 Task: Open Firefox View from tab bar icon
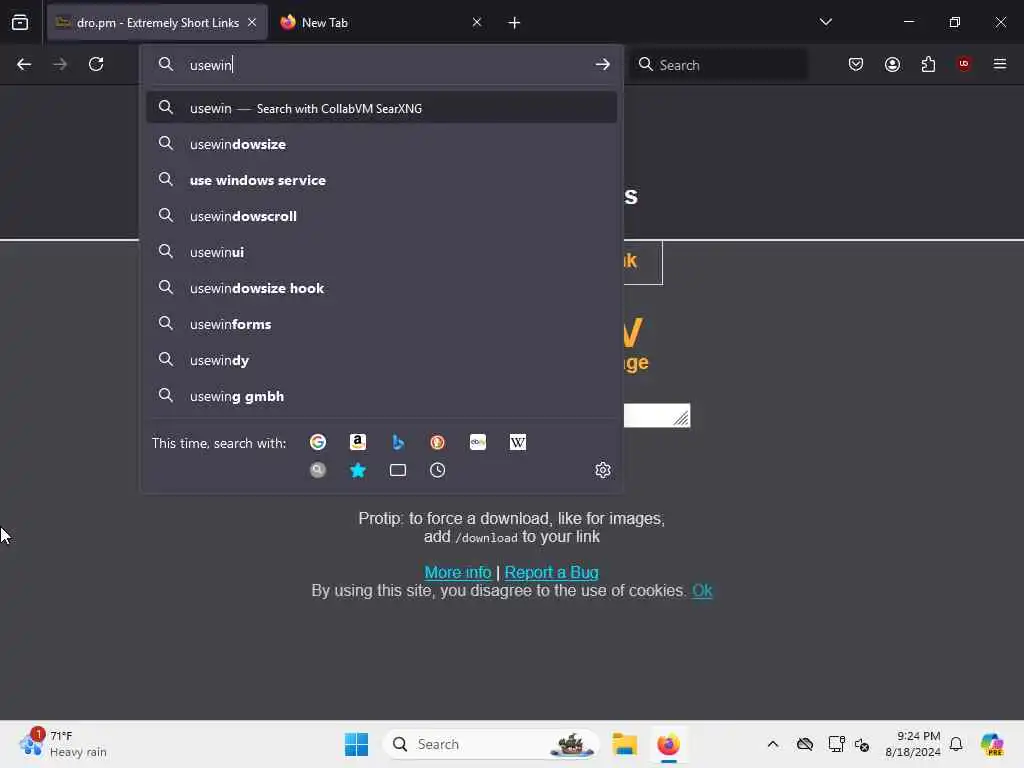(x=20, y=22)
